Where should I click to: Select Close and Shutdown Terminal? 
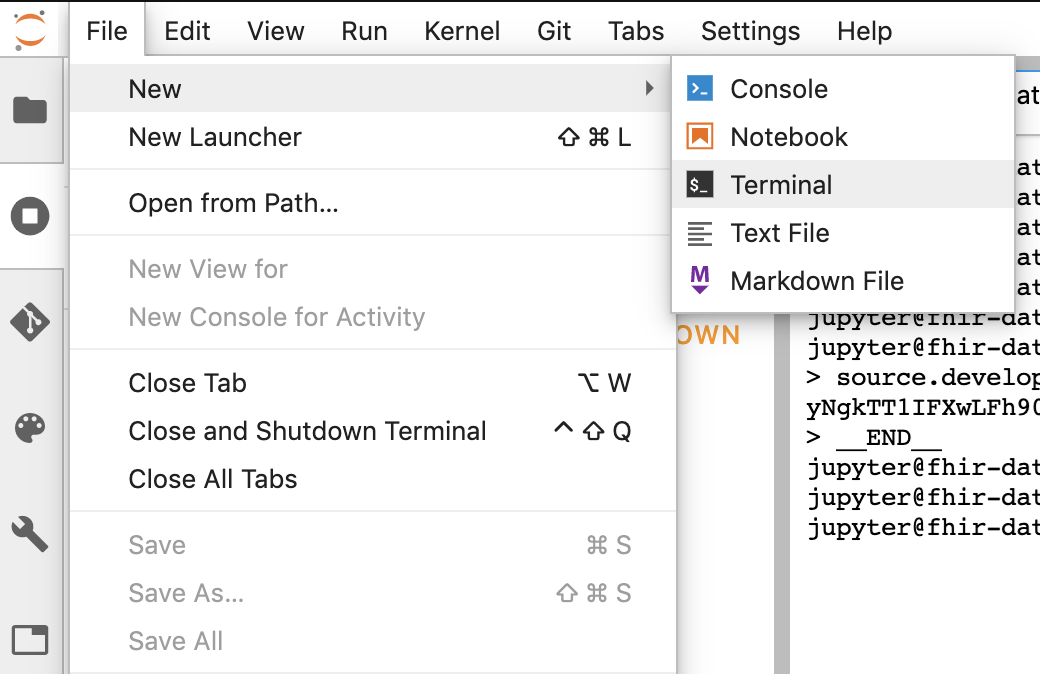(307, 431)
